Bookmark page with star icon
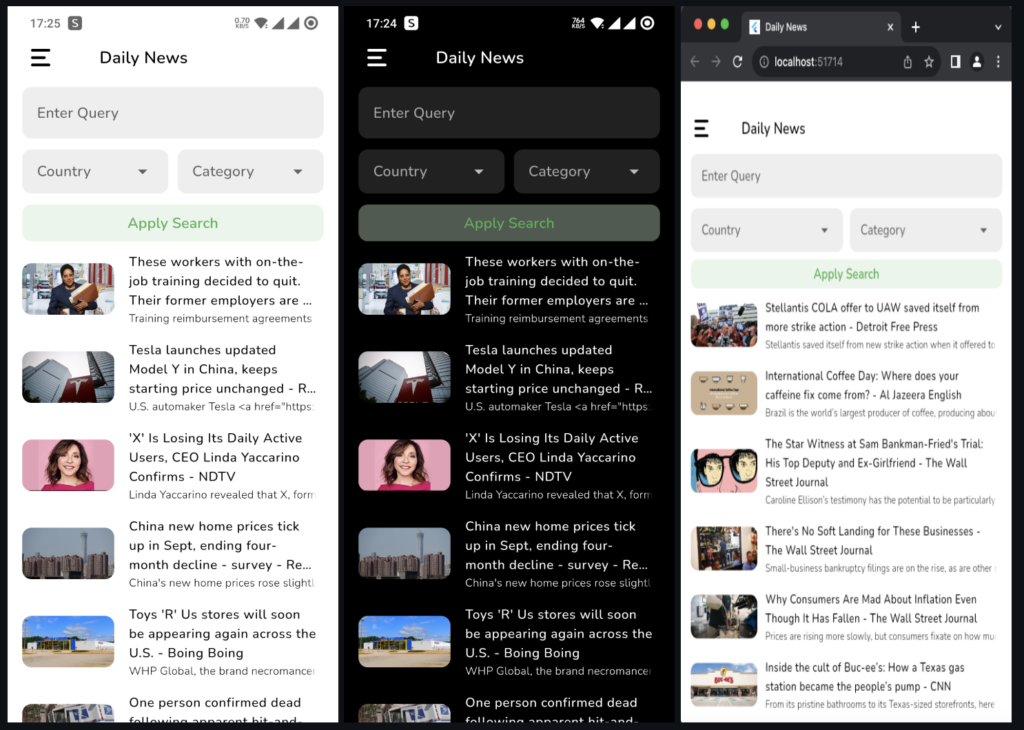The image size is (1024, 730). pyautogui.click(x=929, y=62)
